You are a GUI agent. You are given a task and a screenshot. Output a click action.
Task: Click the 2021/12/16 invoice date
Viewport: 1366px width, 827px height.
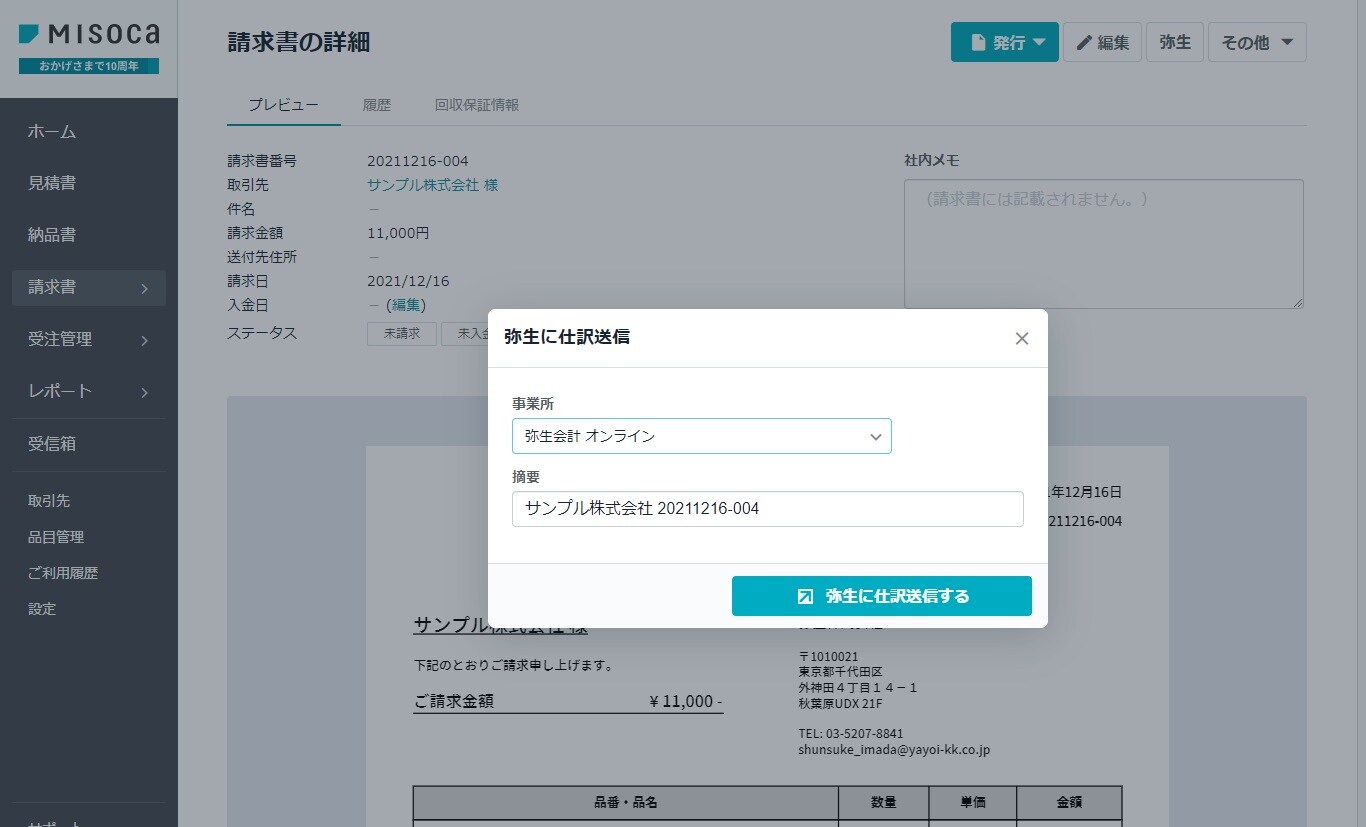[x=408, y=281]
